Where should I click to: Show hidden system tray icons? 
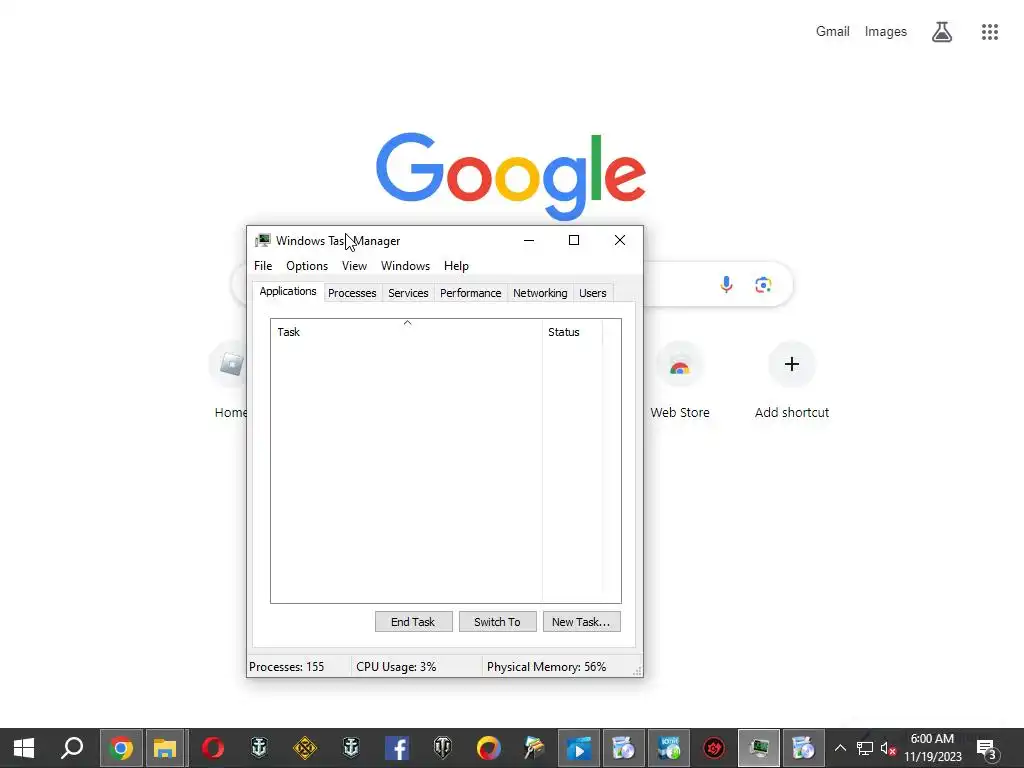(840, 748)
